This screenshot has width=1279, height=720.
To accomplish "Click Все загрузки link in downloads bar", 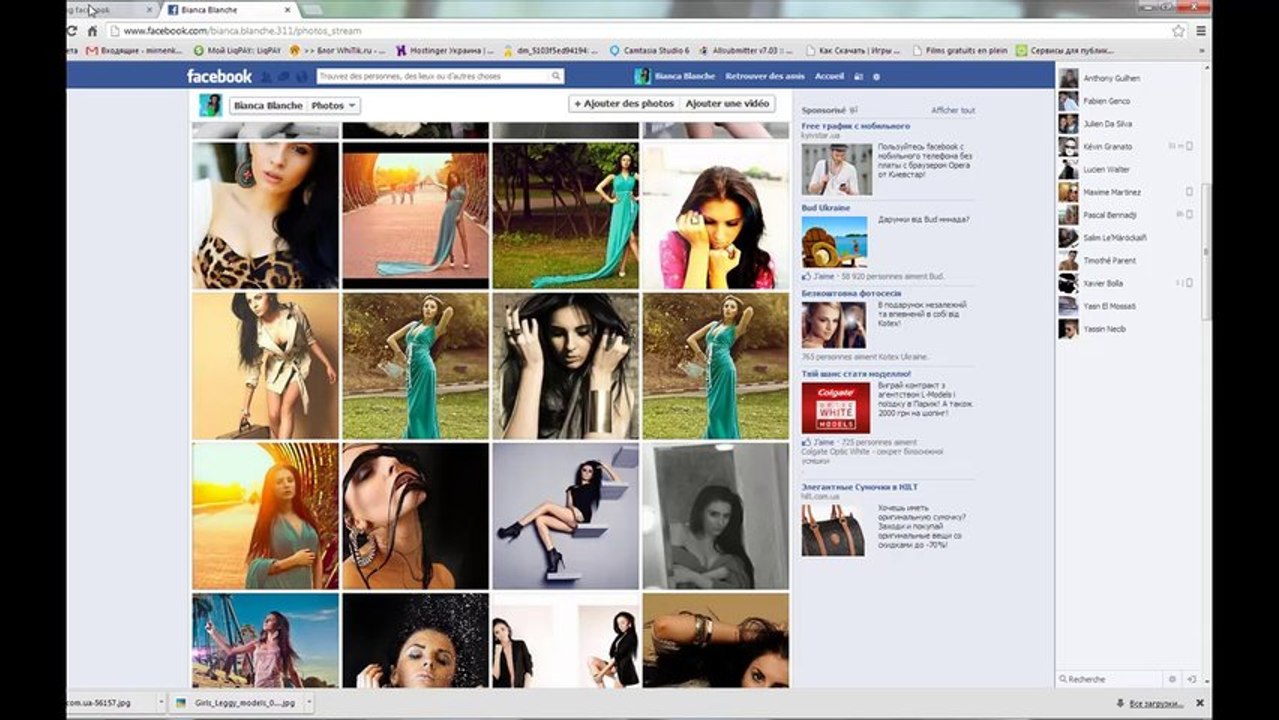I will [x=1157, y=703].
